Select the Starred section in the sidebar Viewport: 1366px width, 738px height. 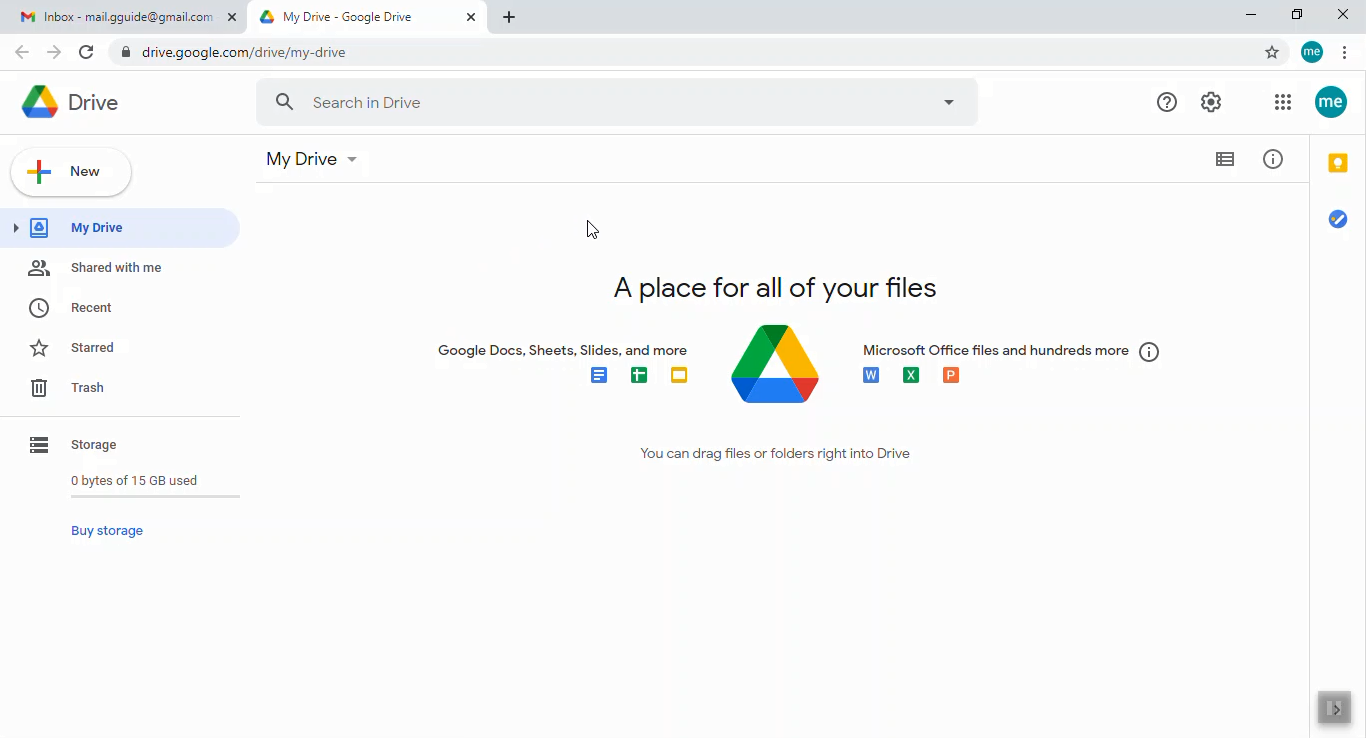pos(92,347)
